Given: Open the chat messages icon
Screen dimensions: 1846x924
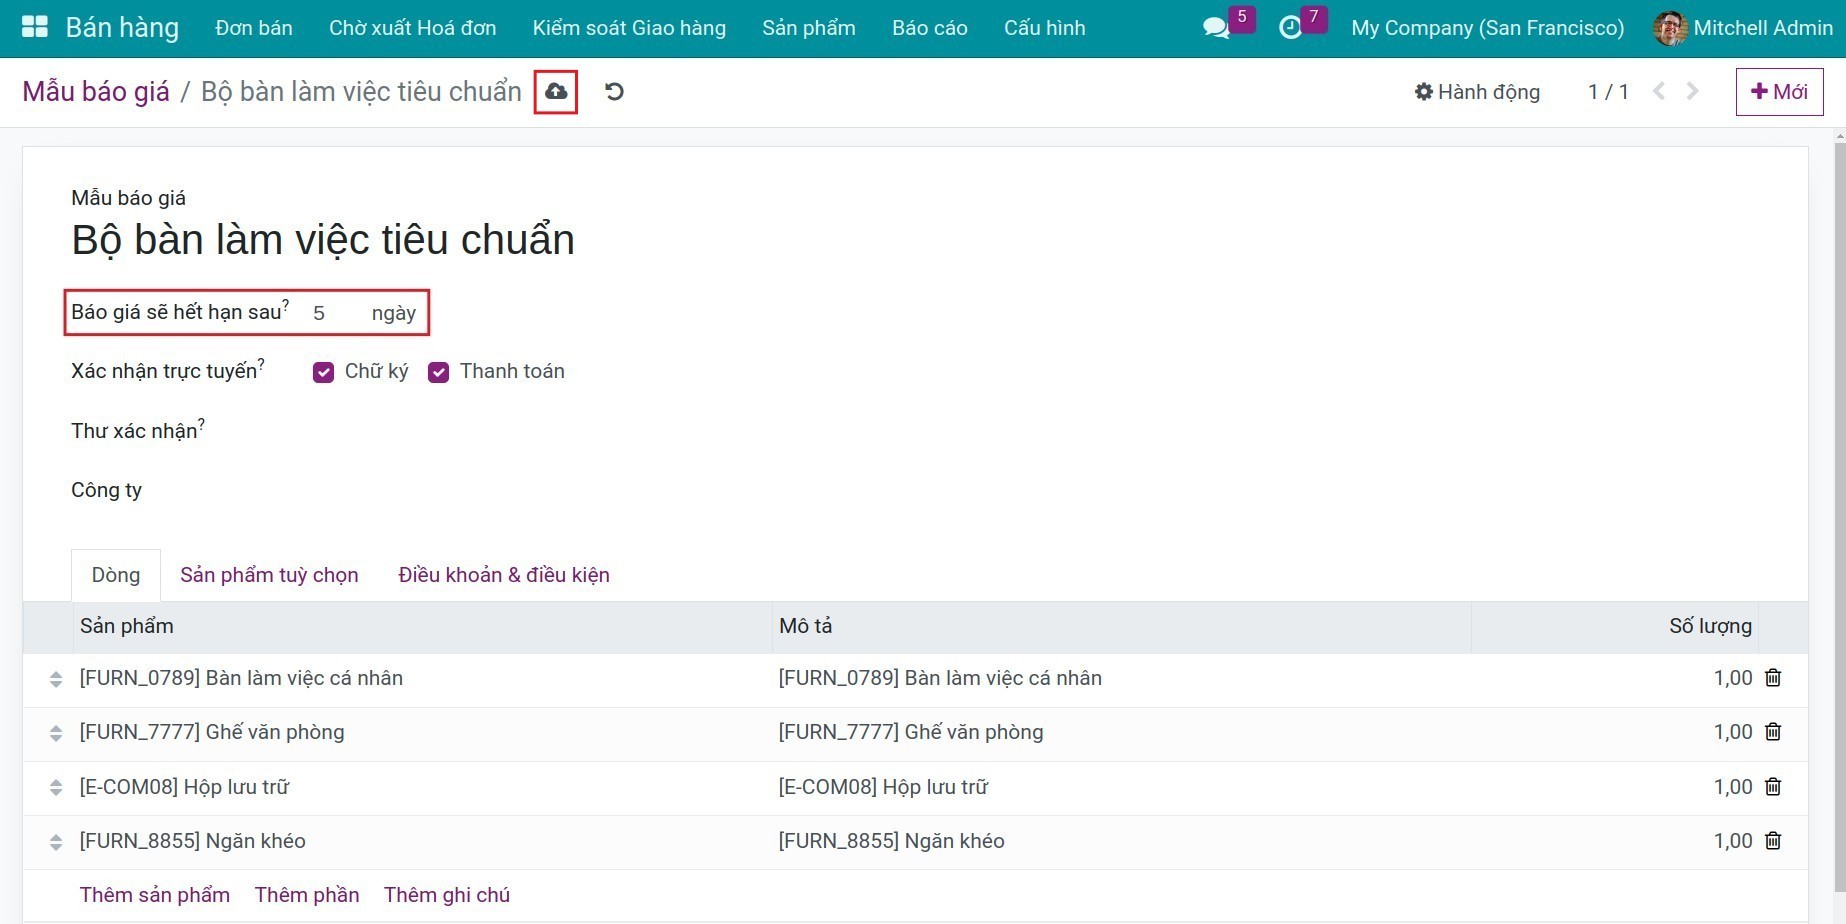Looking at the screenshot, I should click(x=1216, y=28).
